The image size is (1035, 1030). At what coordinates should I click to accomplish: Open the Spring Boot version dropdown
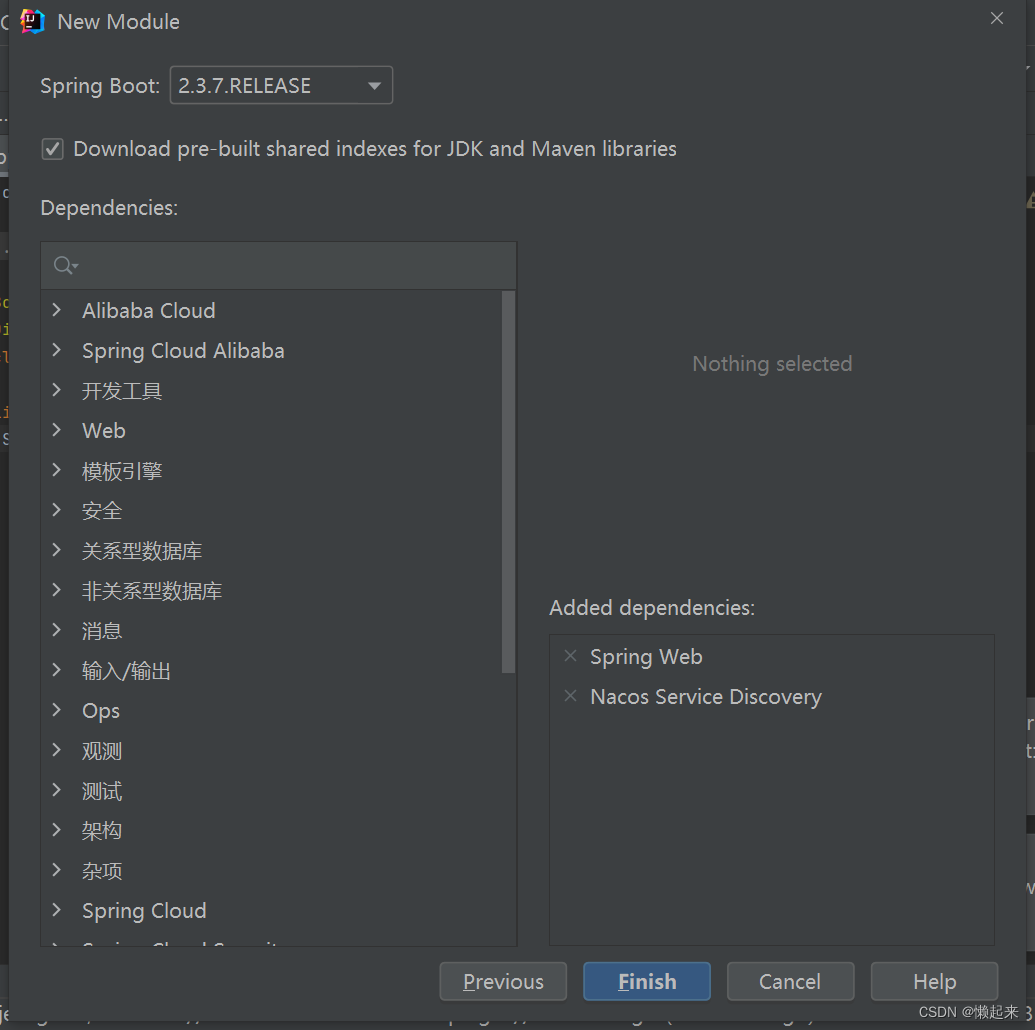coord(281,85)
